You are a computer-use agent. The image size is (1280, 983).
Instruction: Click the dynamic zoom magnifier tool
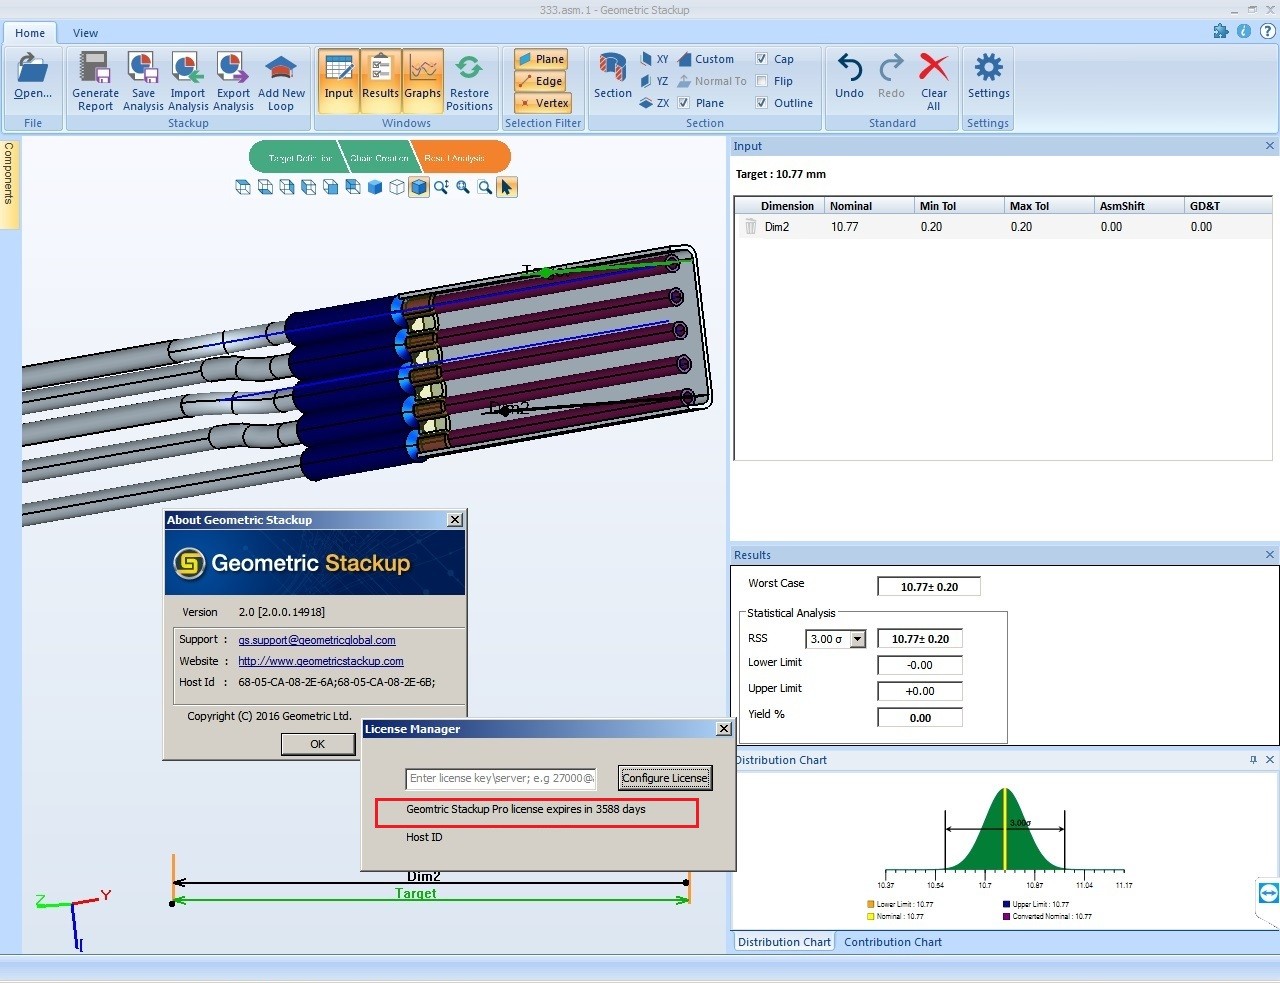point(441,187)
